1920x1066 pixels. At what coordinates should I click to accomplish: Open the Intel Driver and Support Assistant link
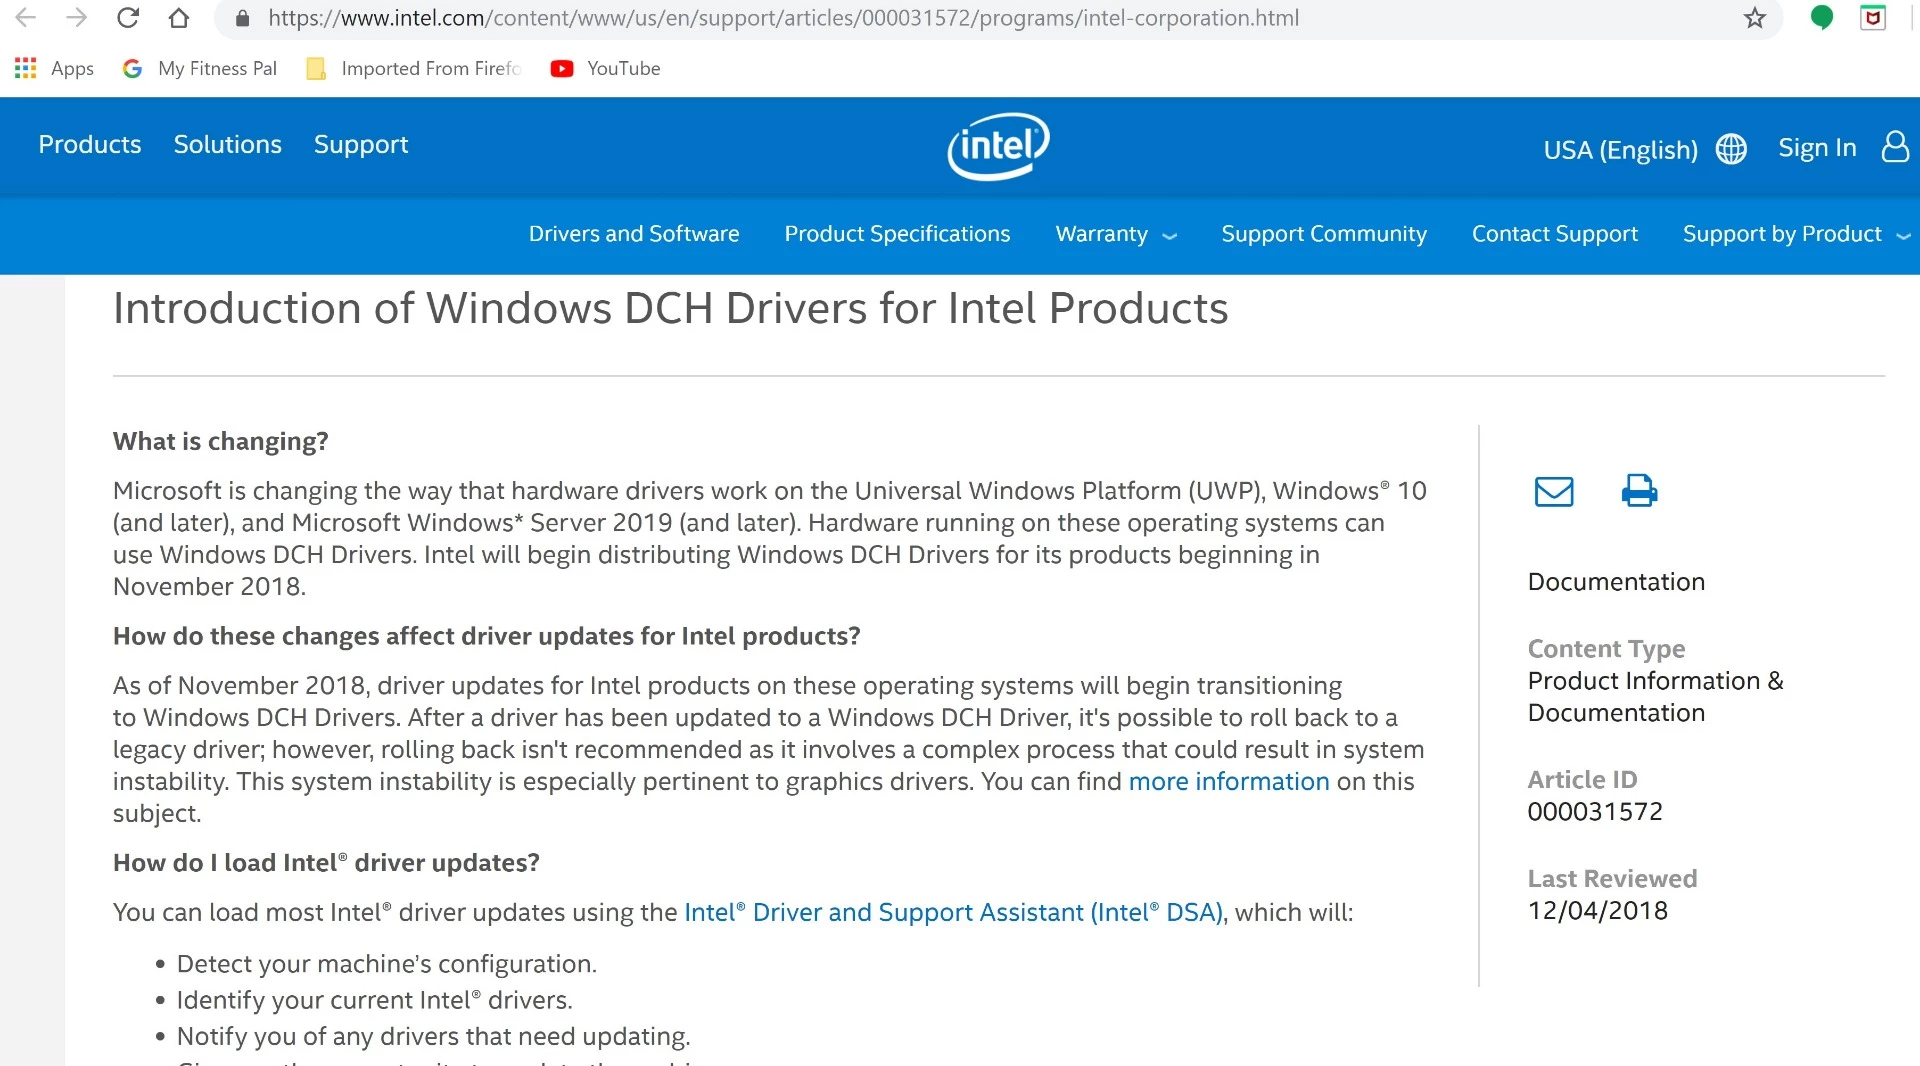pos(954,913)
